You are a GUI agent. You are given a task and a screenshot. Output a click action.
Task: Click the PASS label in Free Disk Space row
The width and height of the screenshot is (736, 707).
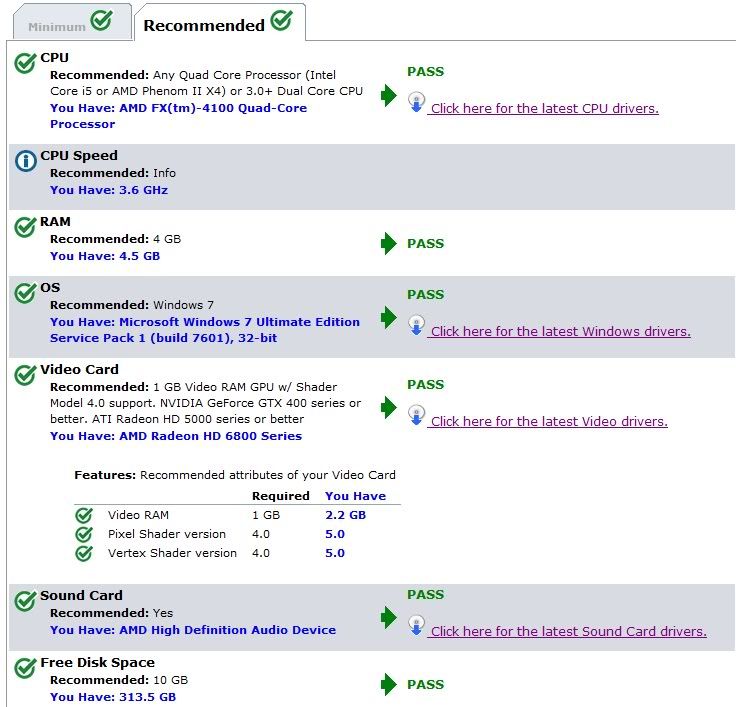click(425, 685)
